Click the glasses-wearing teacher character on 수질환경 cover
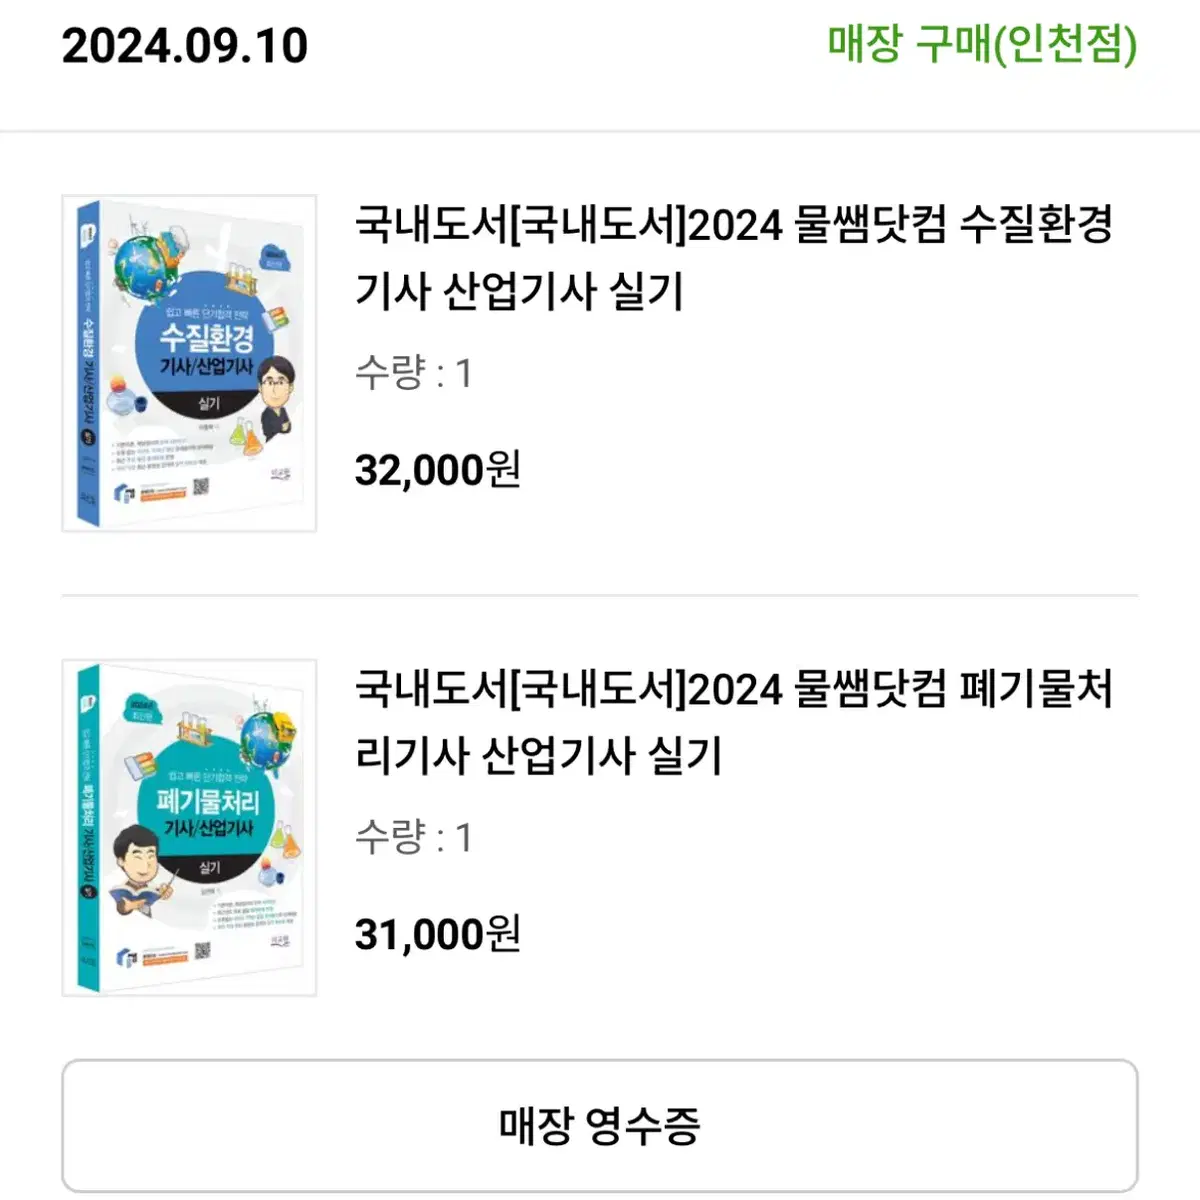The width and height of the screenshot is (1200, 1200). [277, 397]
